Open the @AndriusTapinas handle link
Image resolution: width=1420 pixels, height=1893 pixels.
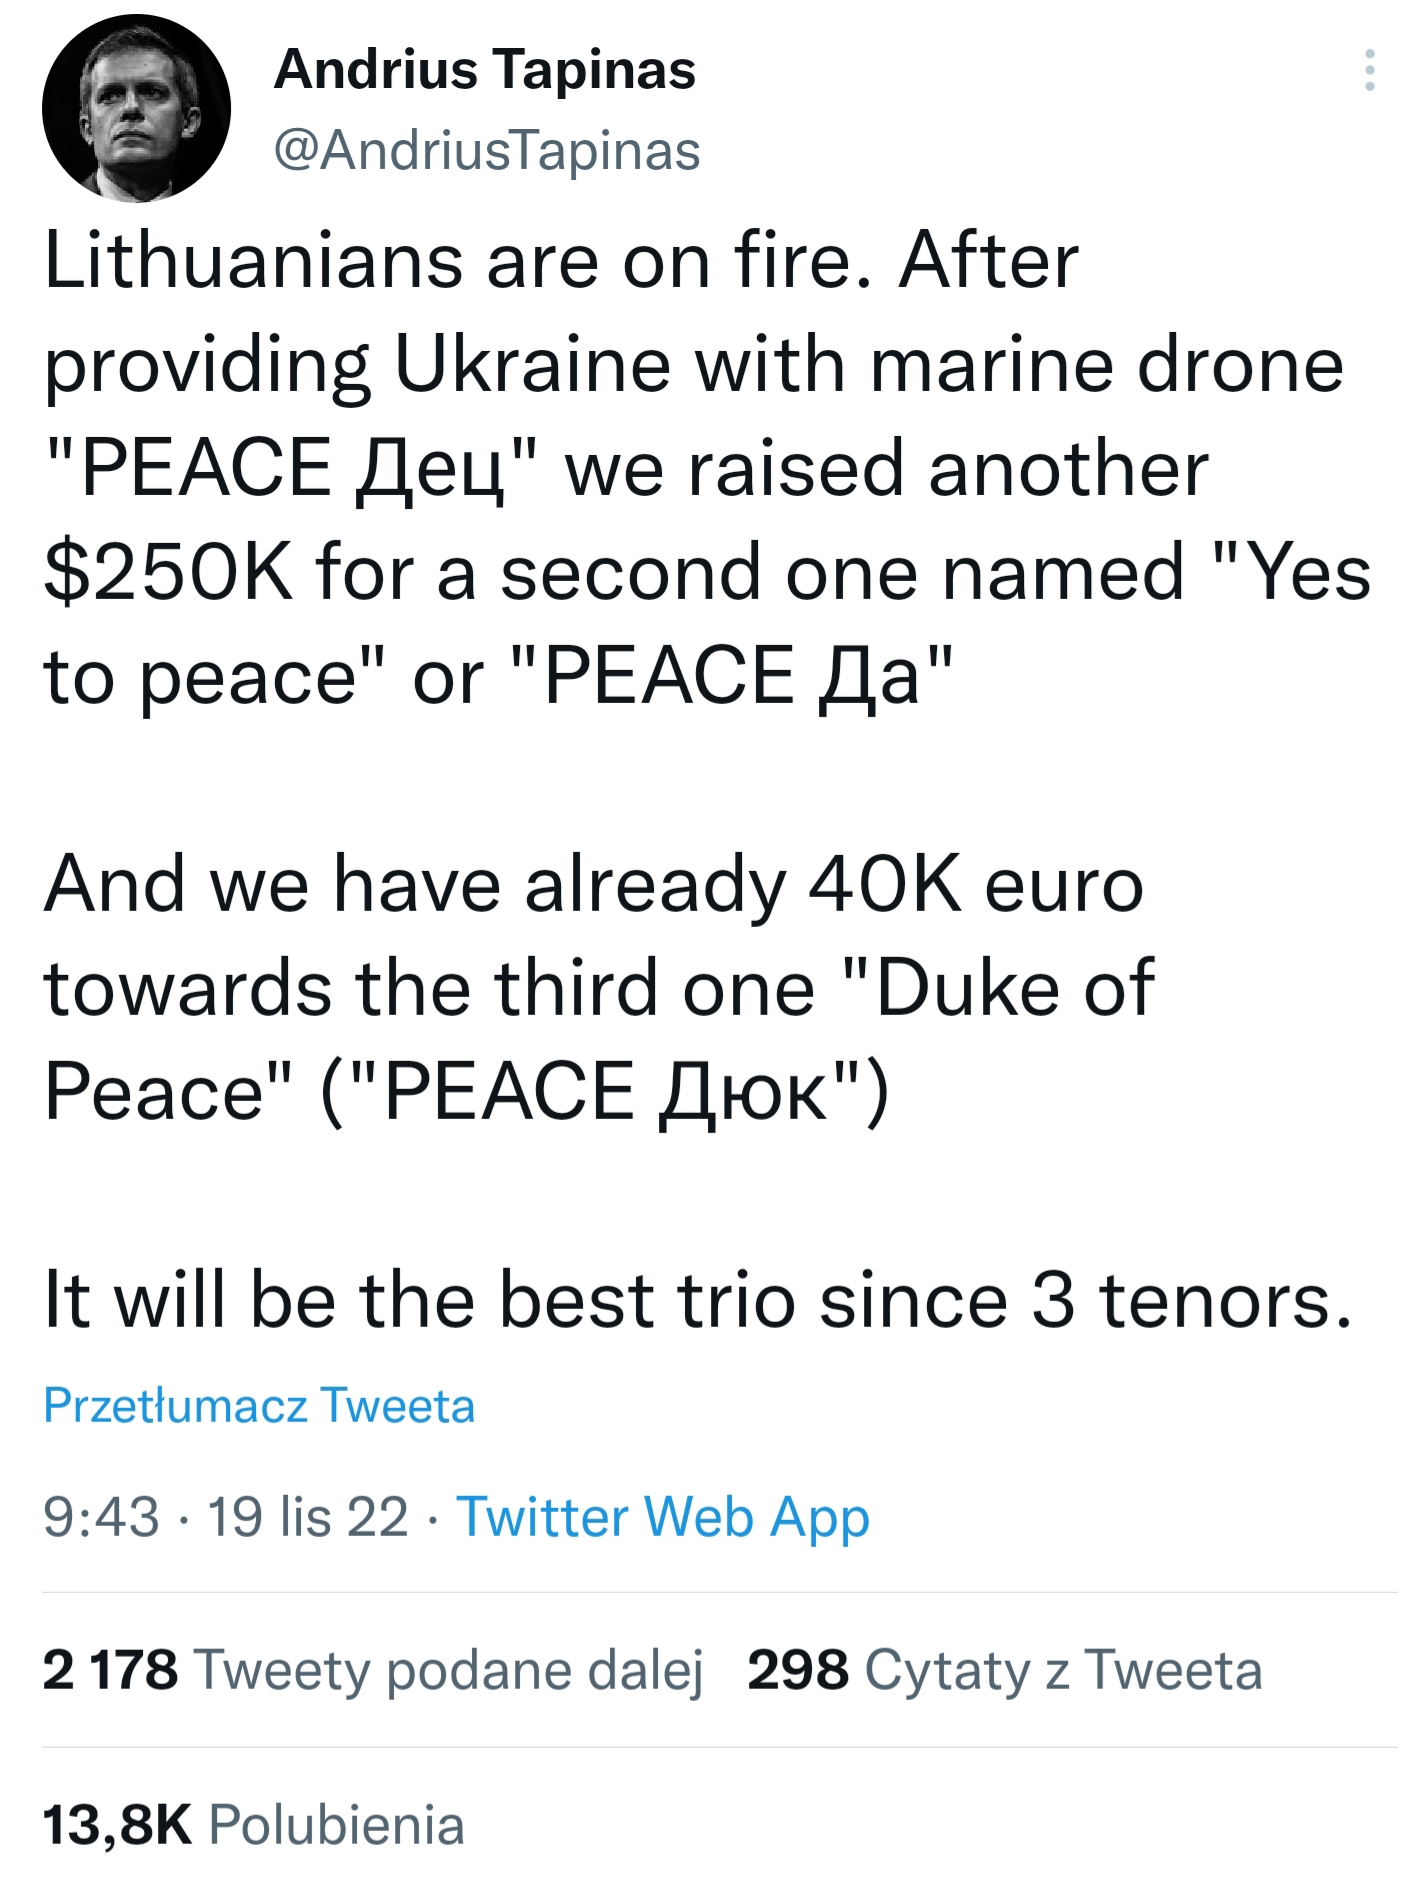[x=487, y=151]
